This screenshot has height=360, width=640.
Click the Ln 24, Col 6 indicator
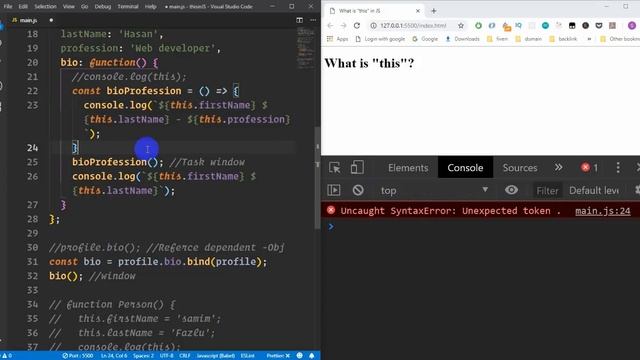tap(114, 356)
